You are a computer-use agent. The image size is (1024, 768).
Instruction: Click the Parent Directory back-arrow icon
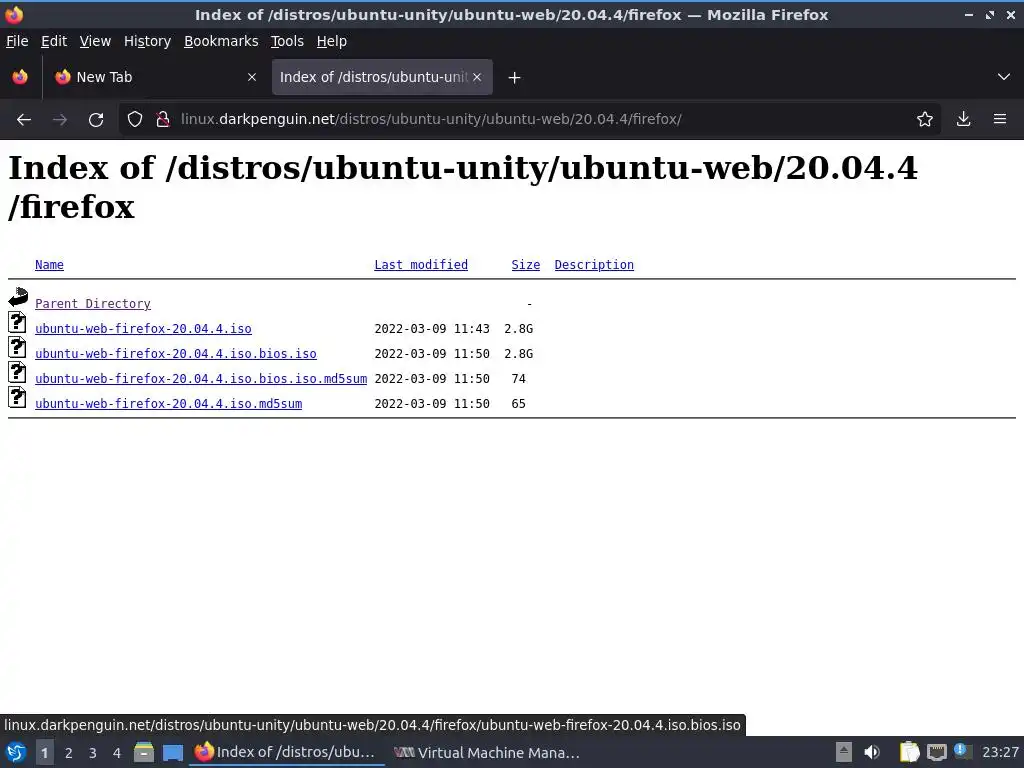tap(18, 297)
